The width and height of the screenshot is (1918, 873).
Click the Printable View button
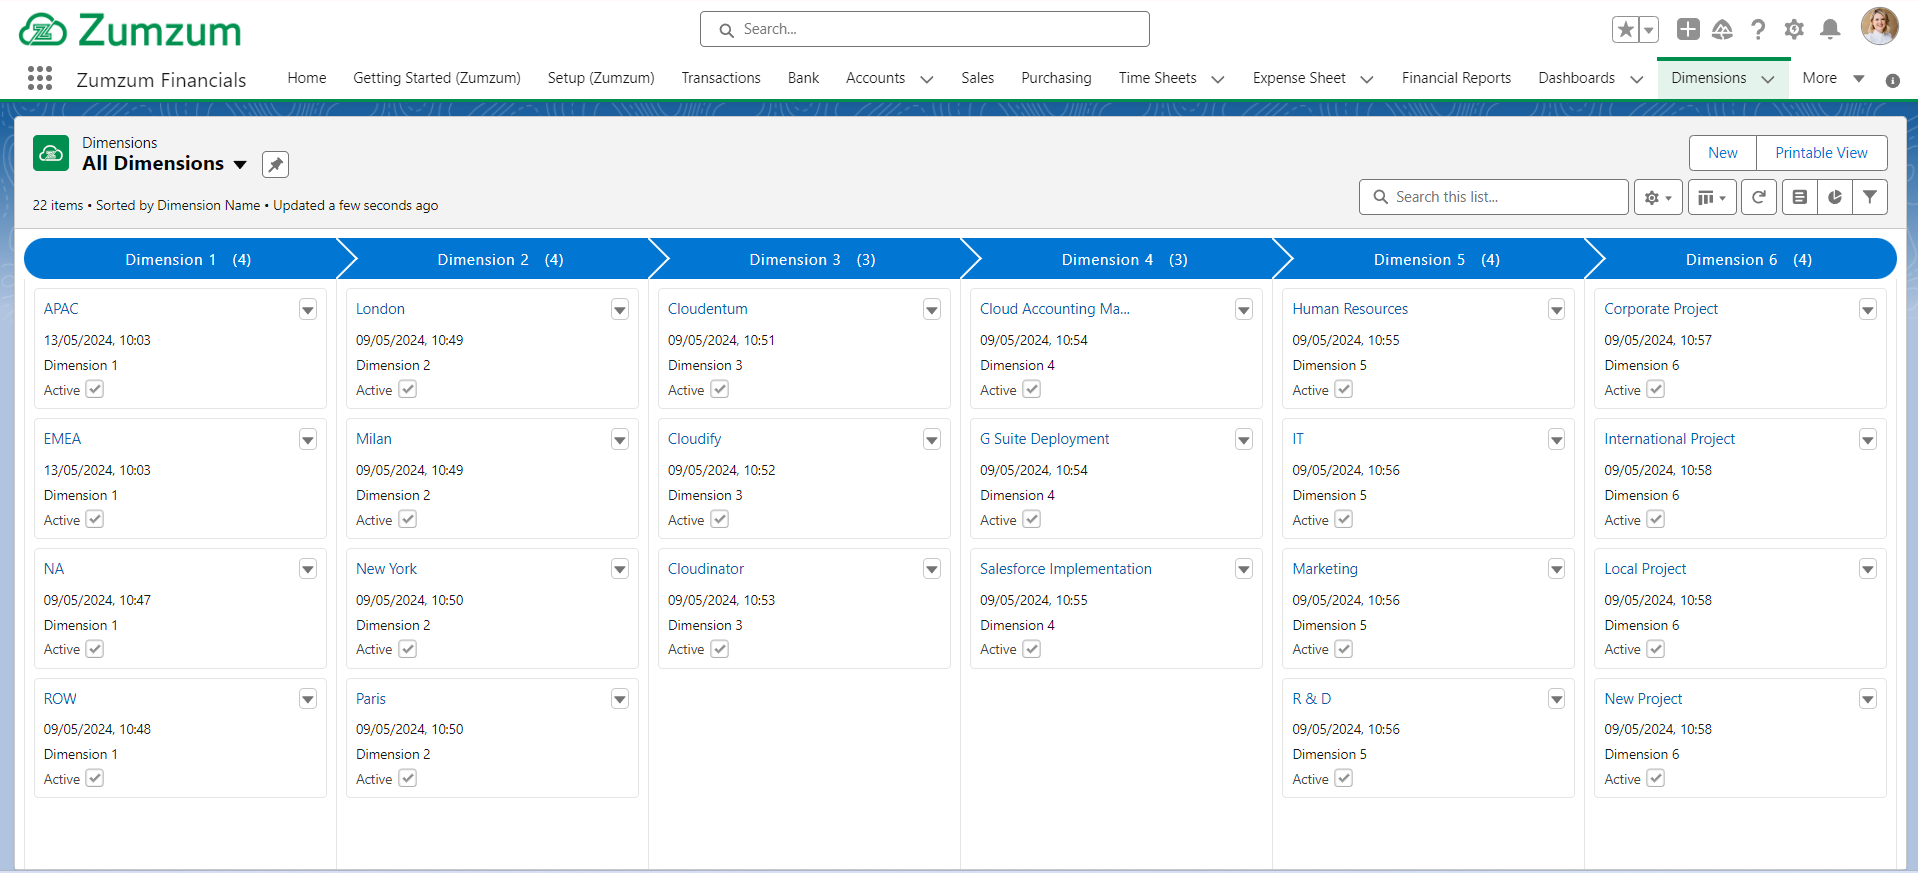pyautogui.click(x=1821, y=153)
